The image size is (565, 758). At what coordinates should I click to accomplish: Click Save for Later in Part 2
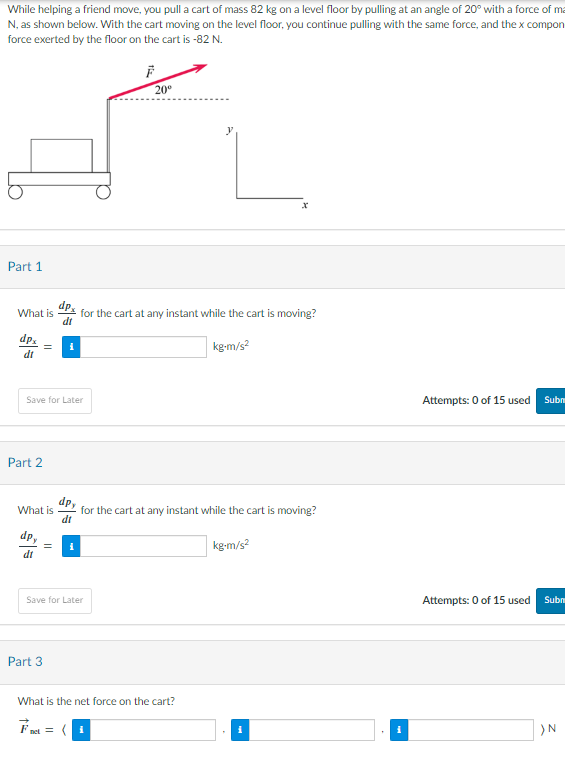point(55,601)
